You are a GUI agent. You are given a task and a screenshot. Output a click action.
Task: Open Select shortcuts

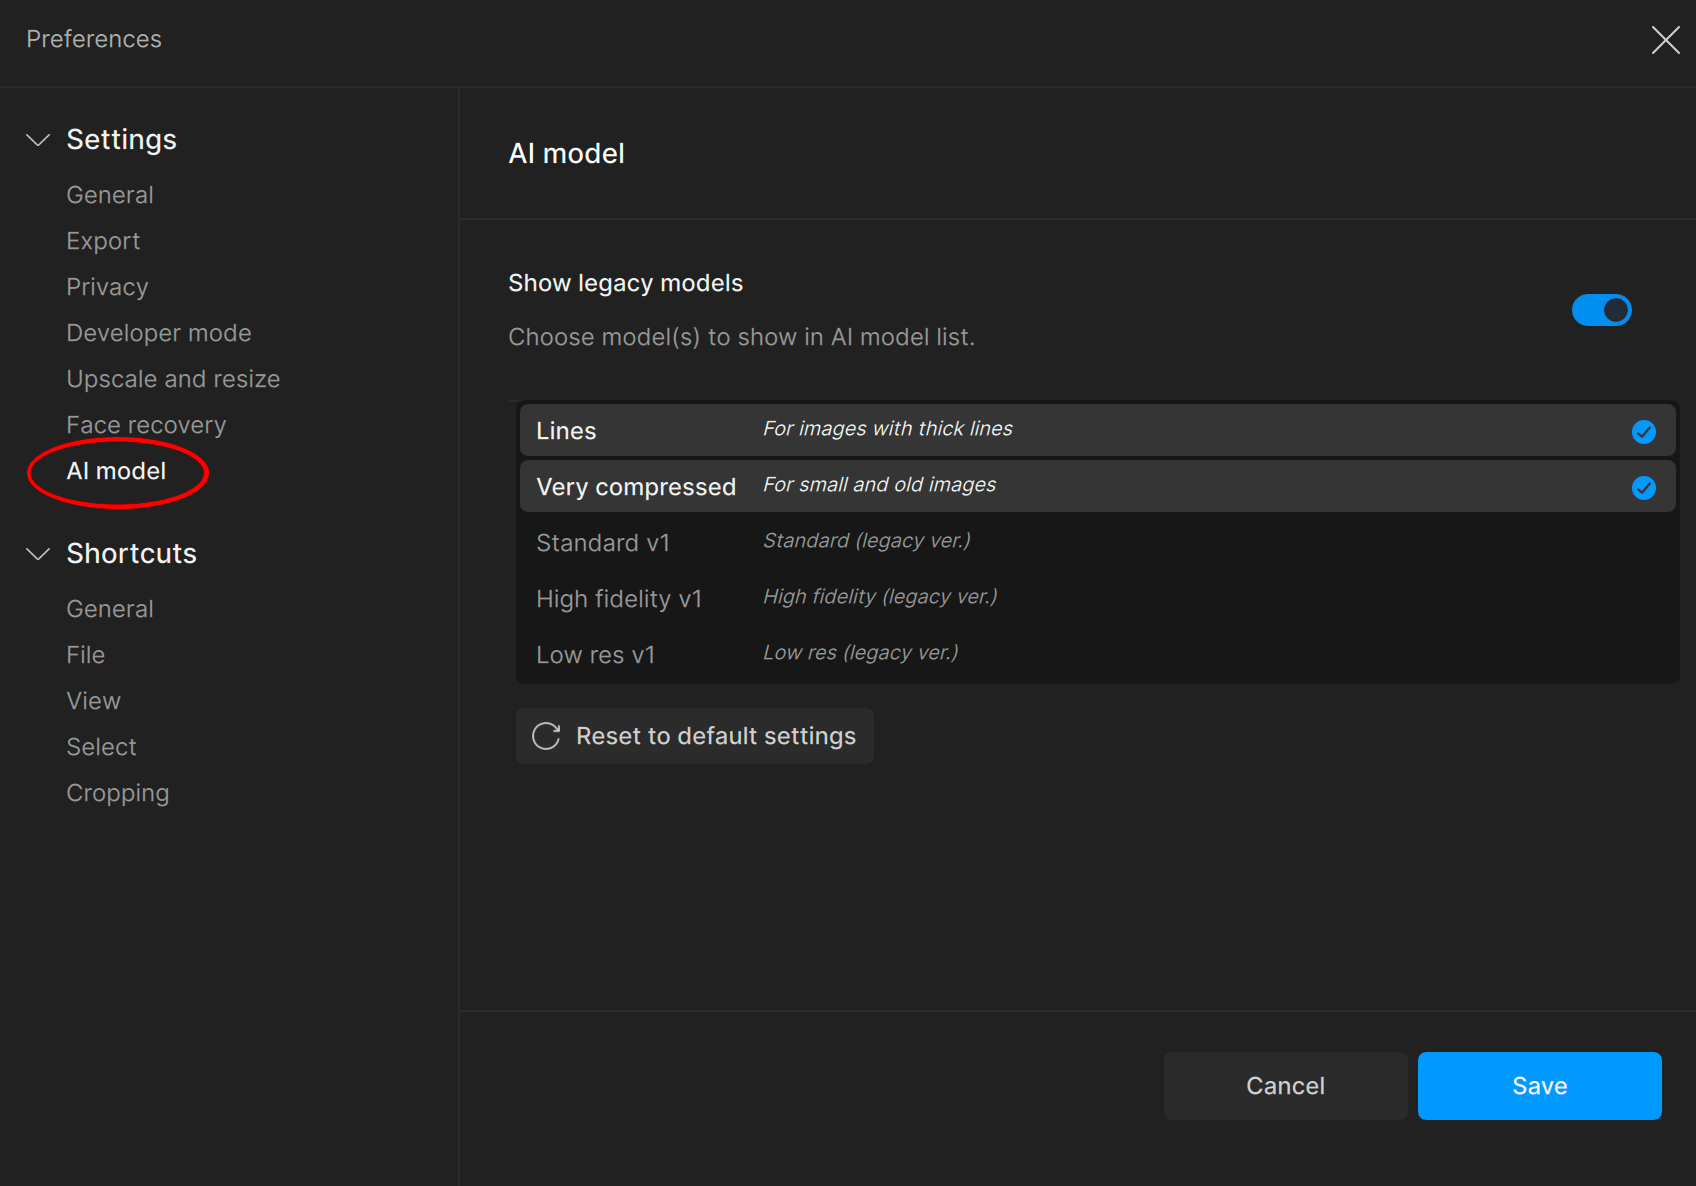[x=101, y=747]
